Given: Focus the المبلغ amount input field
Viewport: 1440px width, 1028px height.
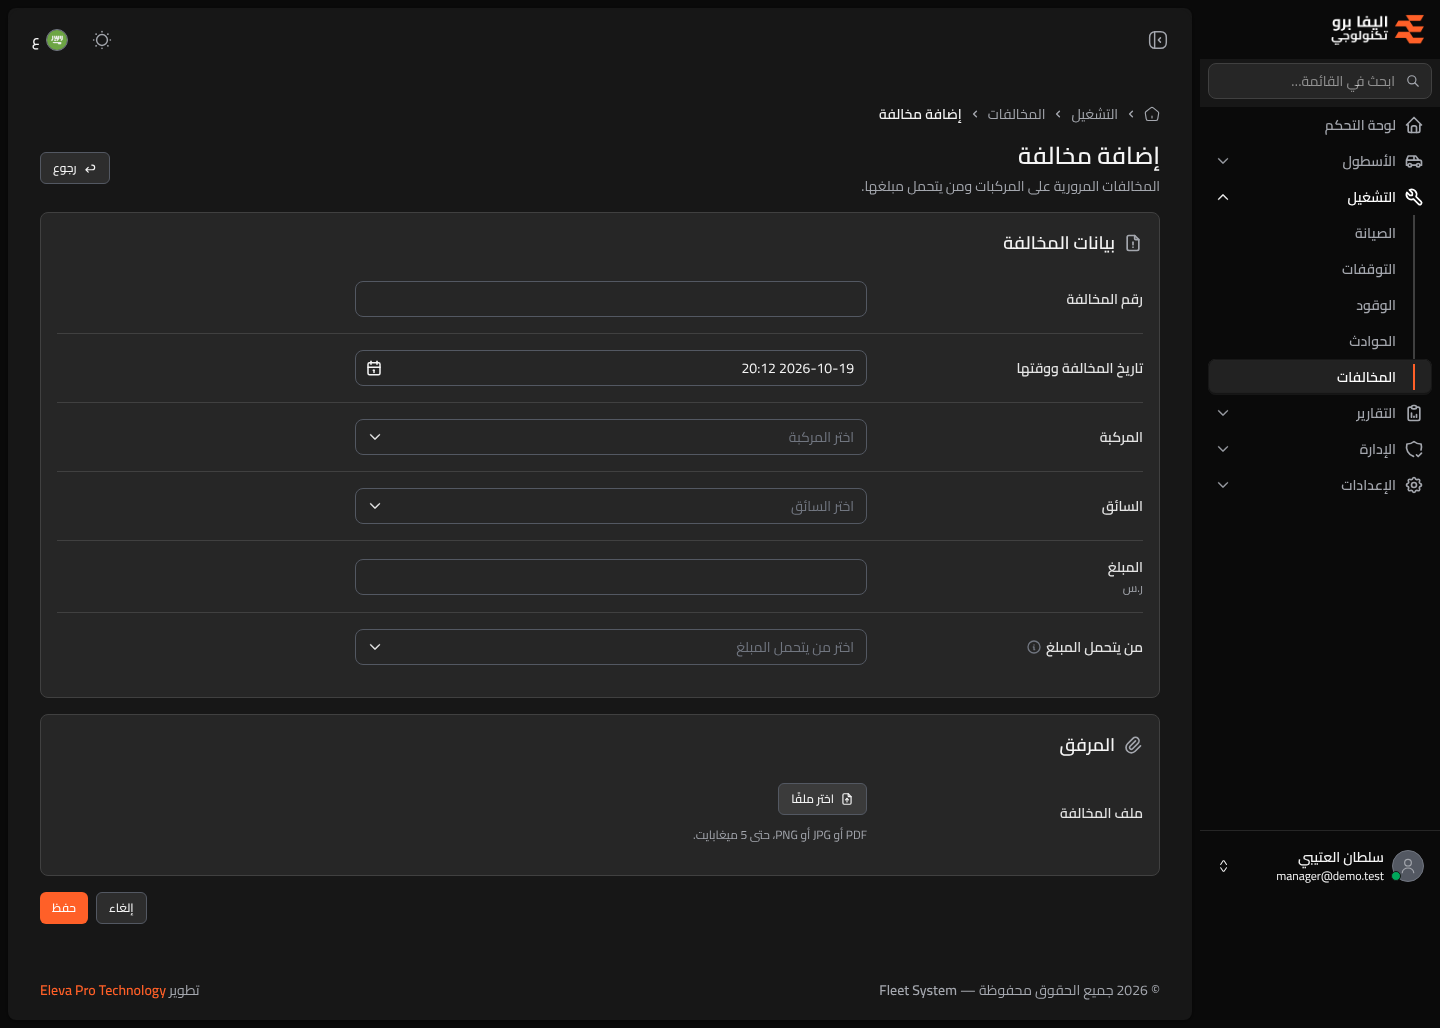Looking at the screenshot, I should 611,577.
